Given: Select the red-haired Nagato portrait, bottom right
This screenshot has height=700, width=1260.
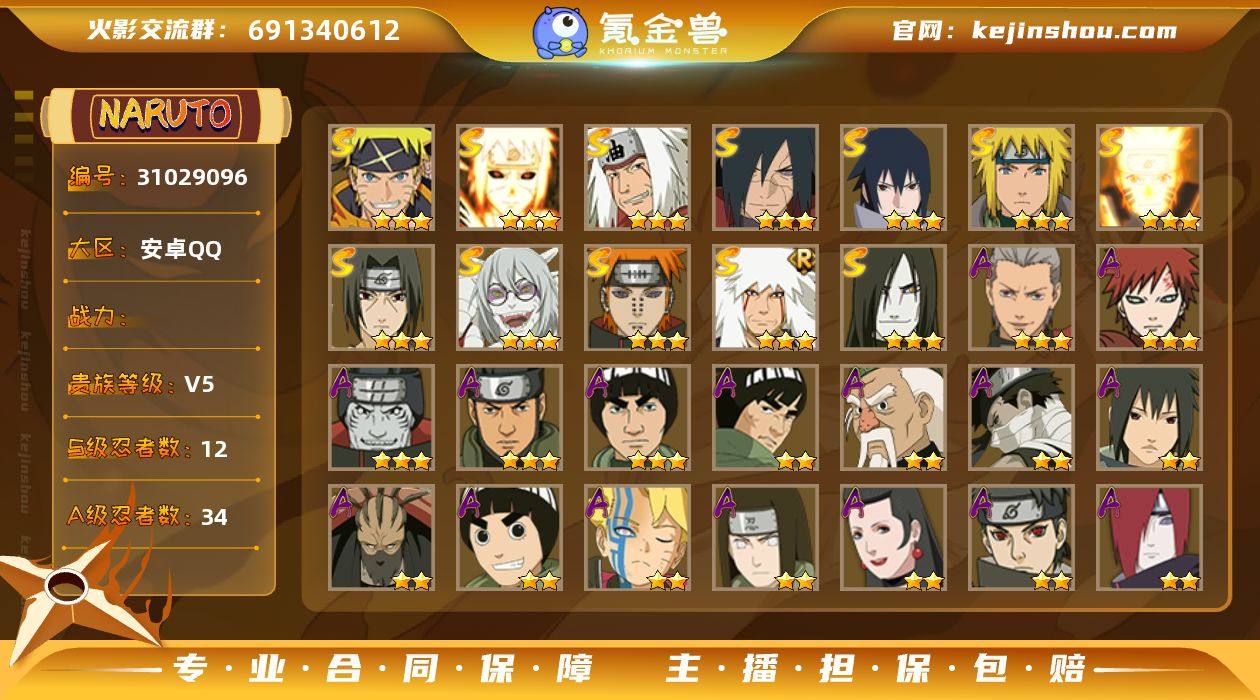Looking at the screenshot, I should [1150, 538].
